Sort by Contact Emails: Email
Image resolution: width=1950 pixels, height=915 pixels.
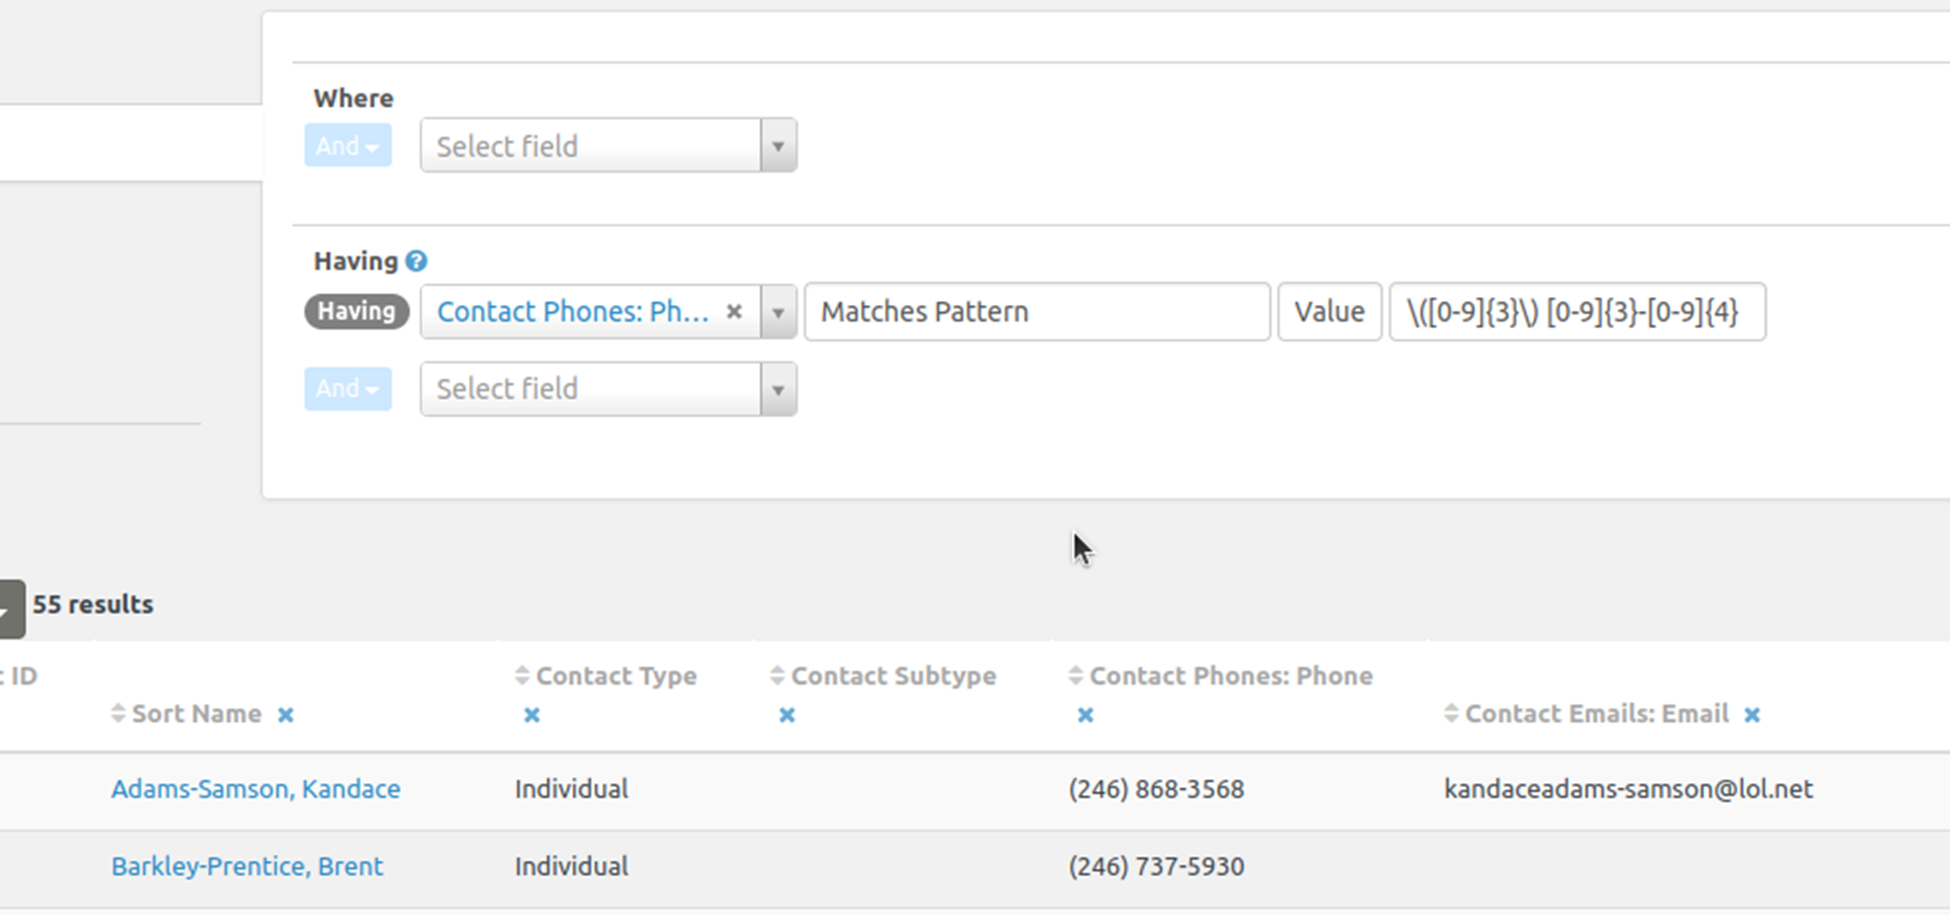[1451, 714]
